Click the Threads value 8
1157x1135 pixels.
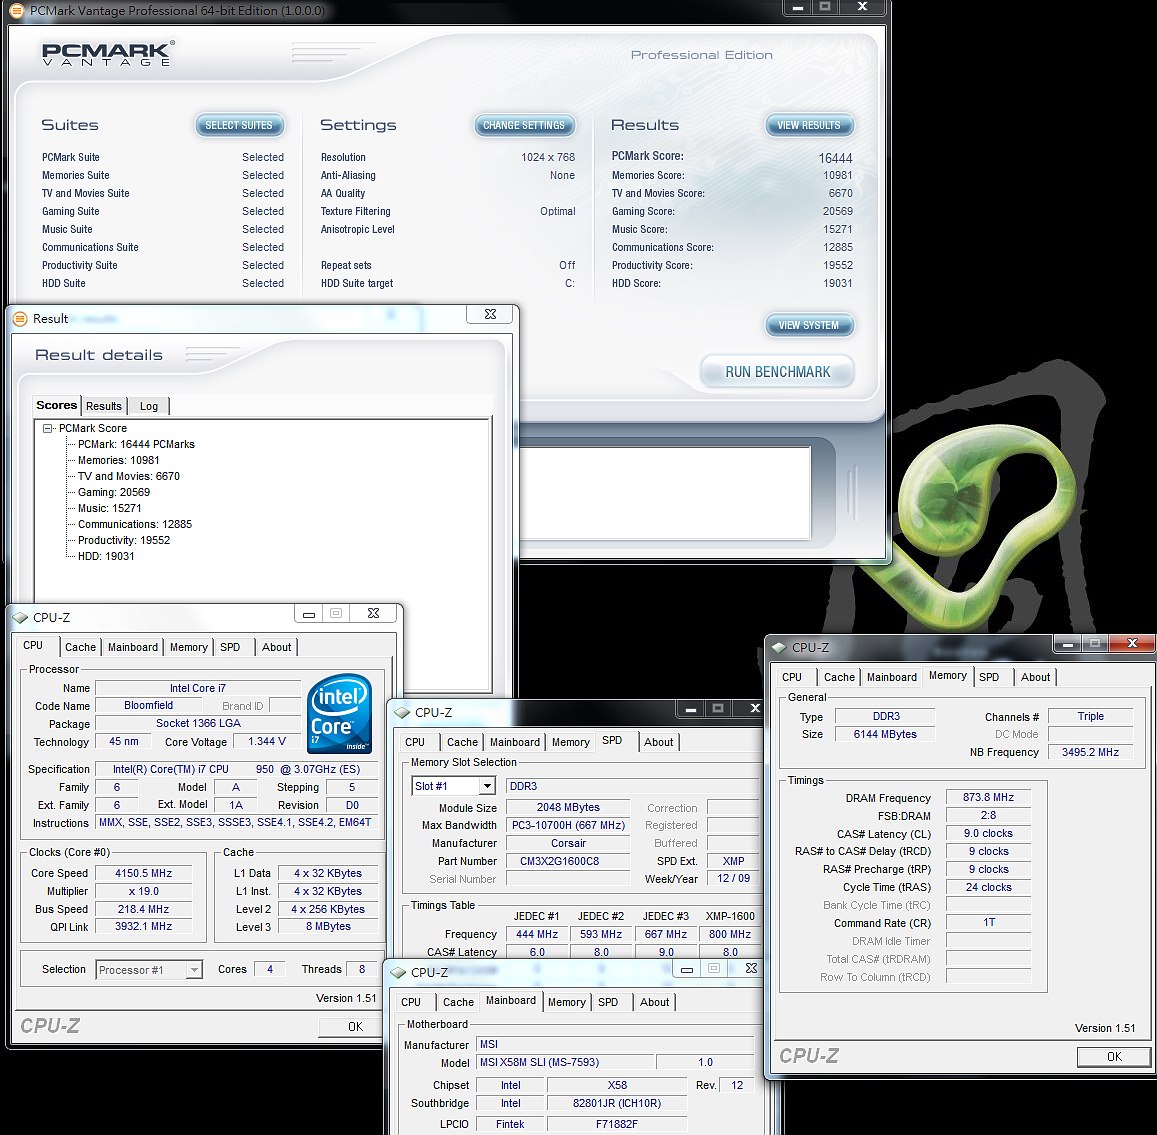tap(362, 970)
